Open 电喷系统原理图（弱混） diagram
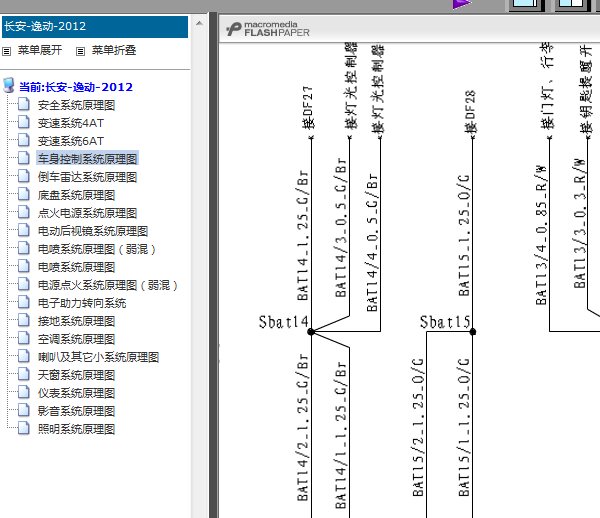Screen dimensions: 600x518 97,249
